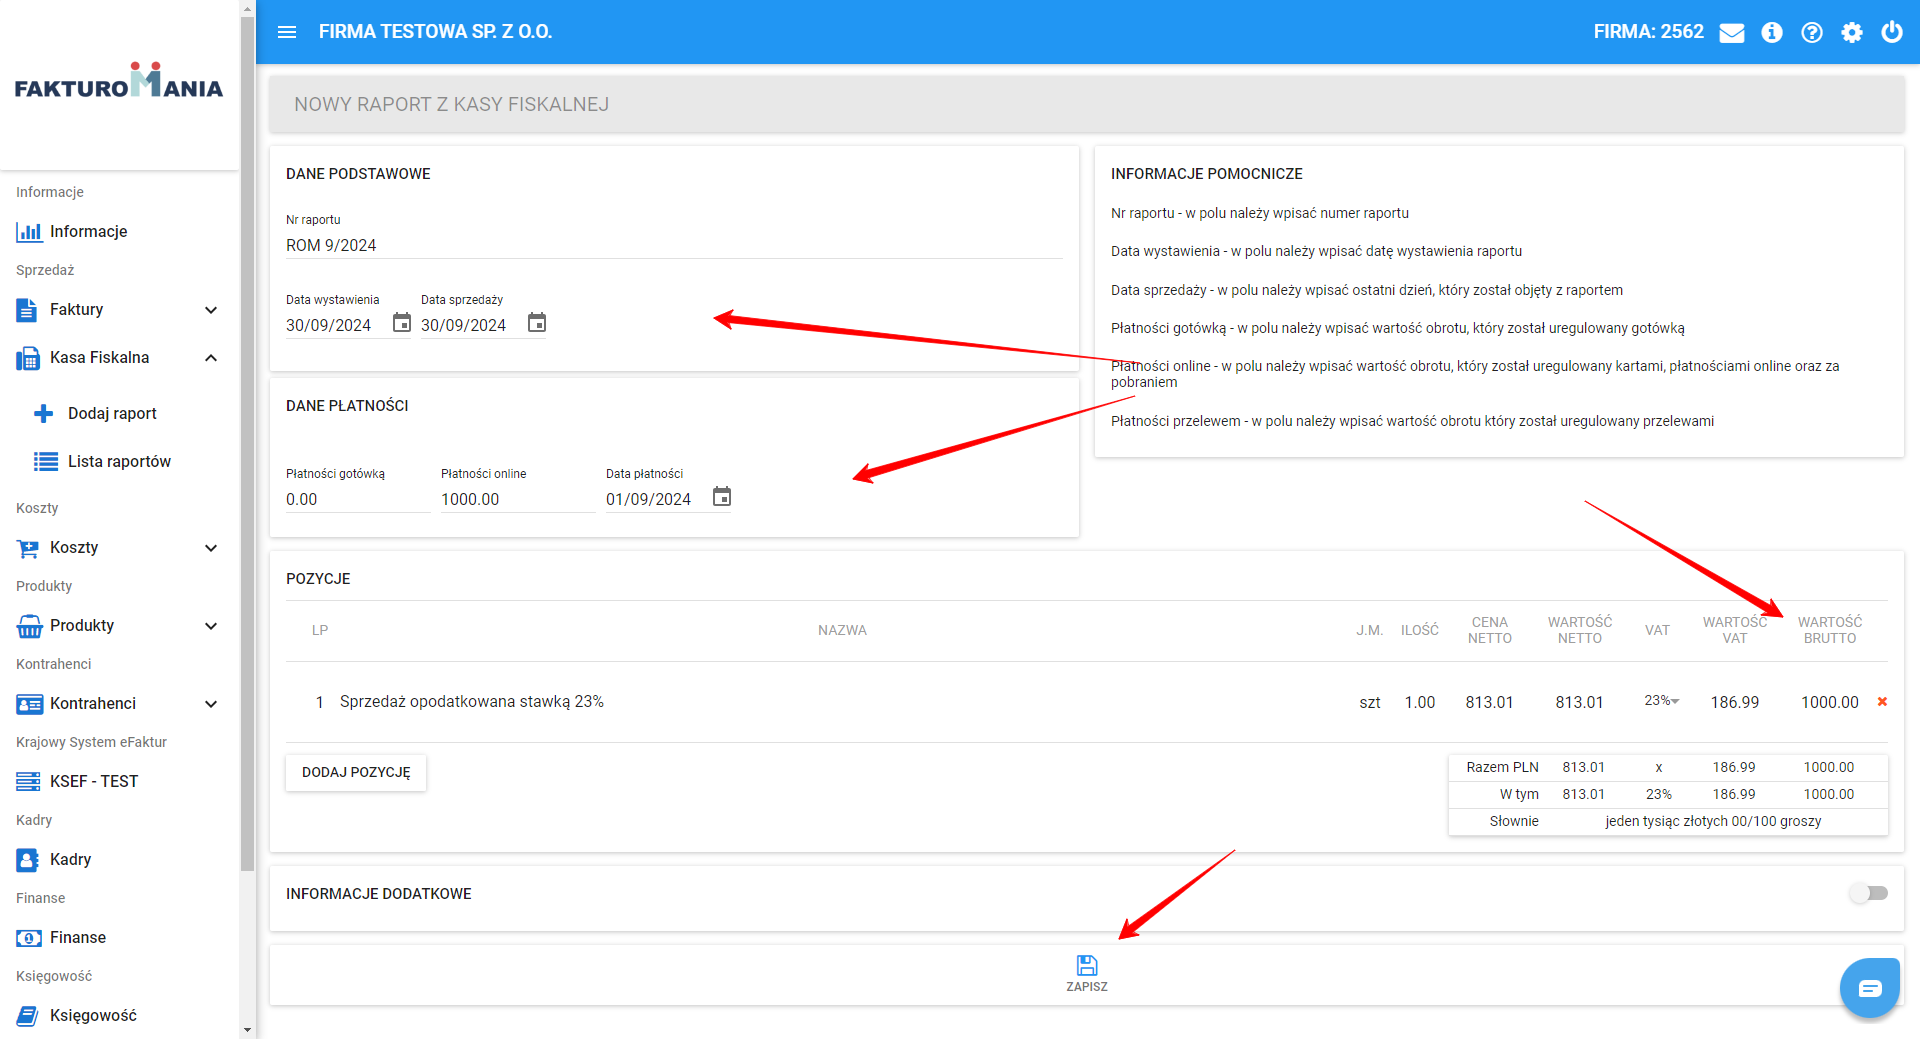Expand the Kontrahenci menu chevron
Screen dimensions: 1920x1039
tap(211, 704)
